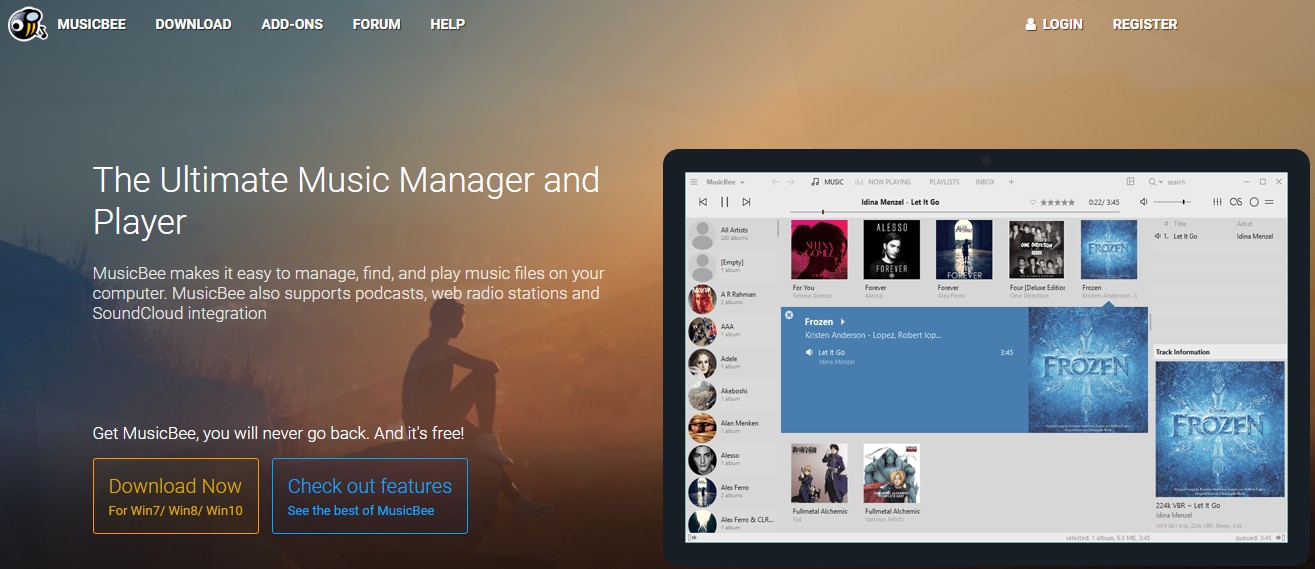Click the layout panel icon beside search
This screenshot has height=569, width=1315.
pos(1131,182)
